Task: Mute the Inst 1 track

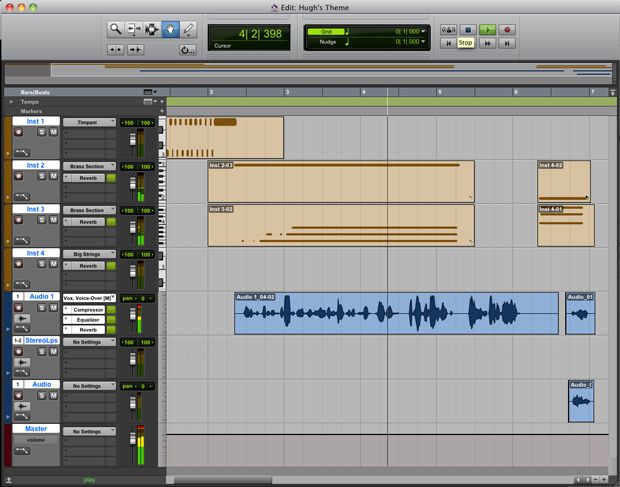Action: tap(54, 132)
